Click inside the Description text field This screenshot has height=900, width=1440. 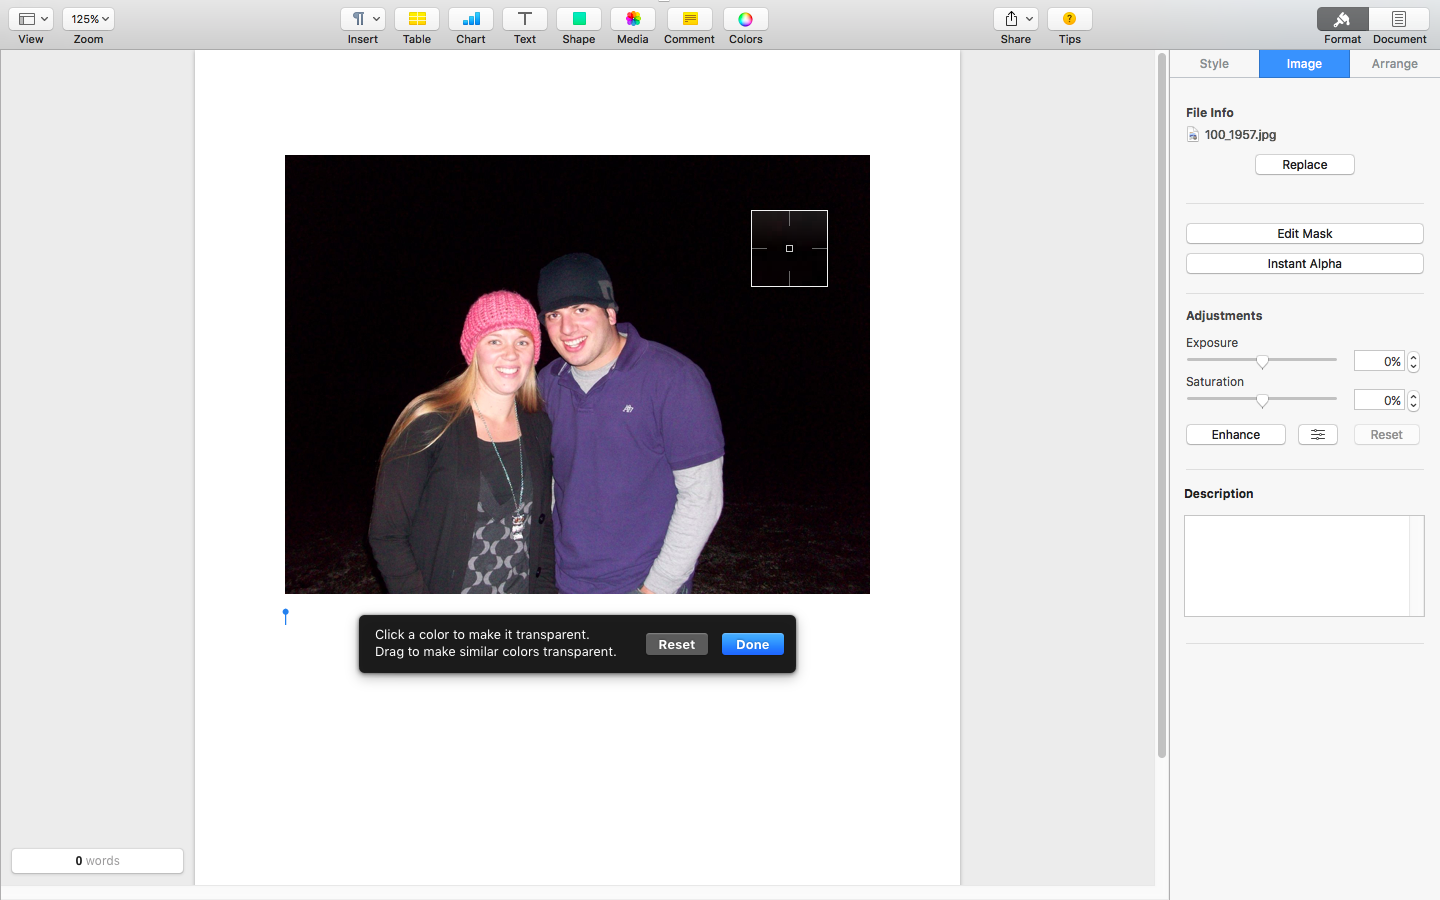(1301, 566)
